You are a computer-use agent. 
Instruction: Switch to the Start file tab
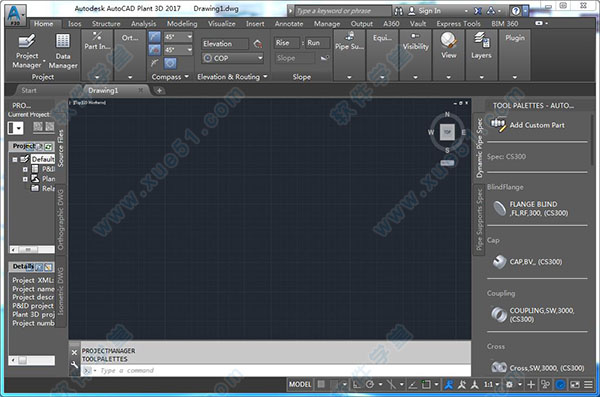(x=29, y=90)
